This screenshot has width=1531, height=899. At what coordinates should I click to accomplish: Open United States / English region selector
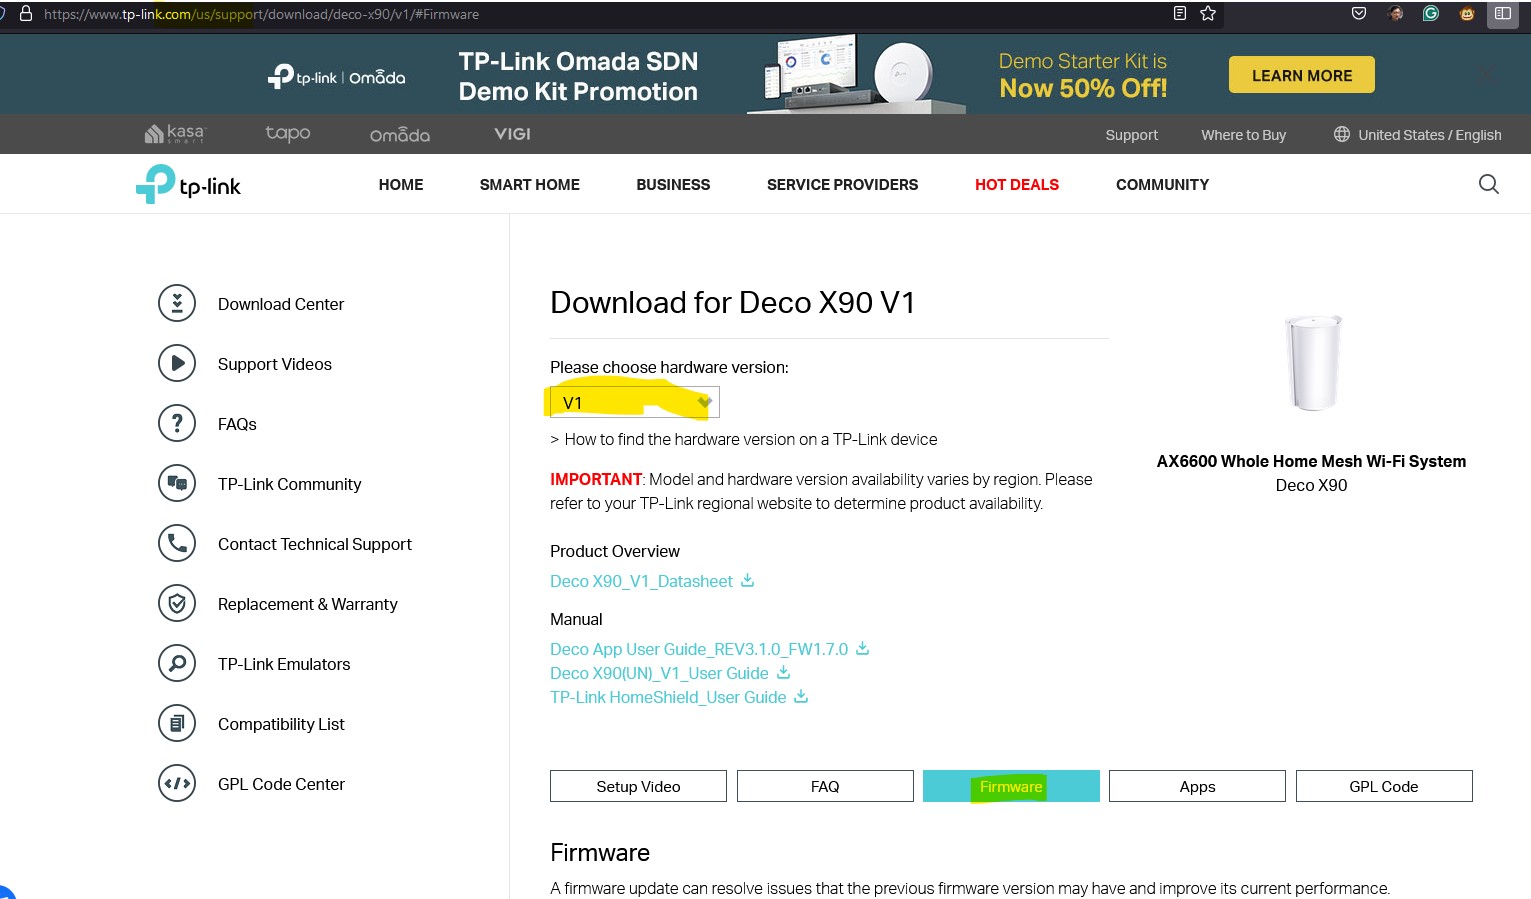pos(1417,135)
